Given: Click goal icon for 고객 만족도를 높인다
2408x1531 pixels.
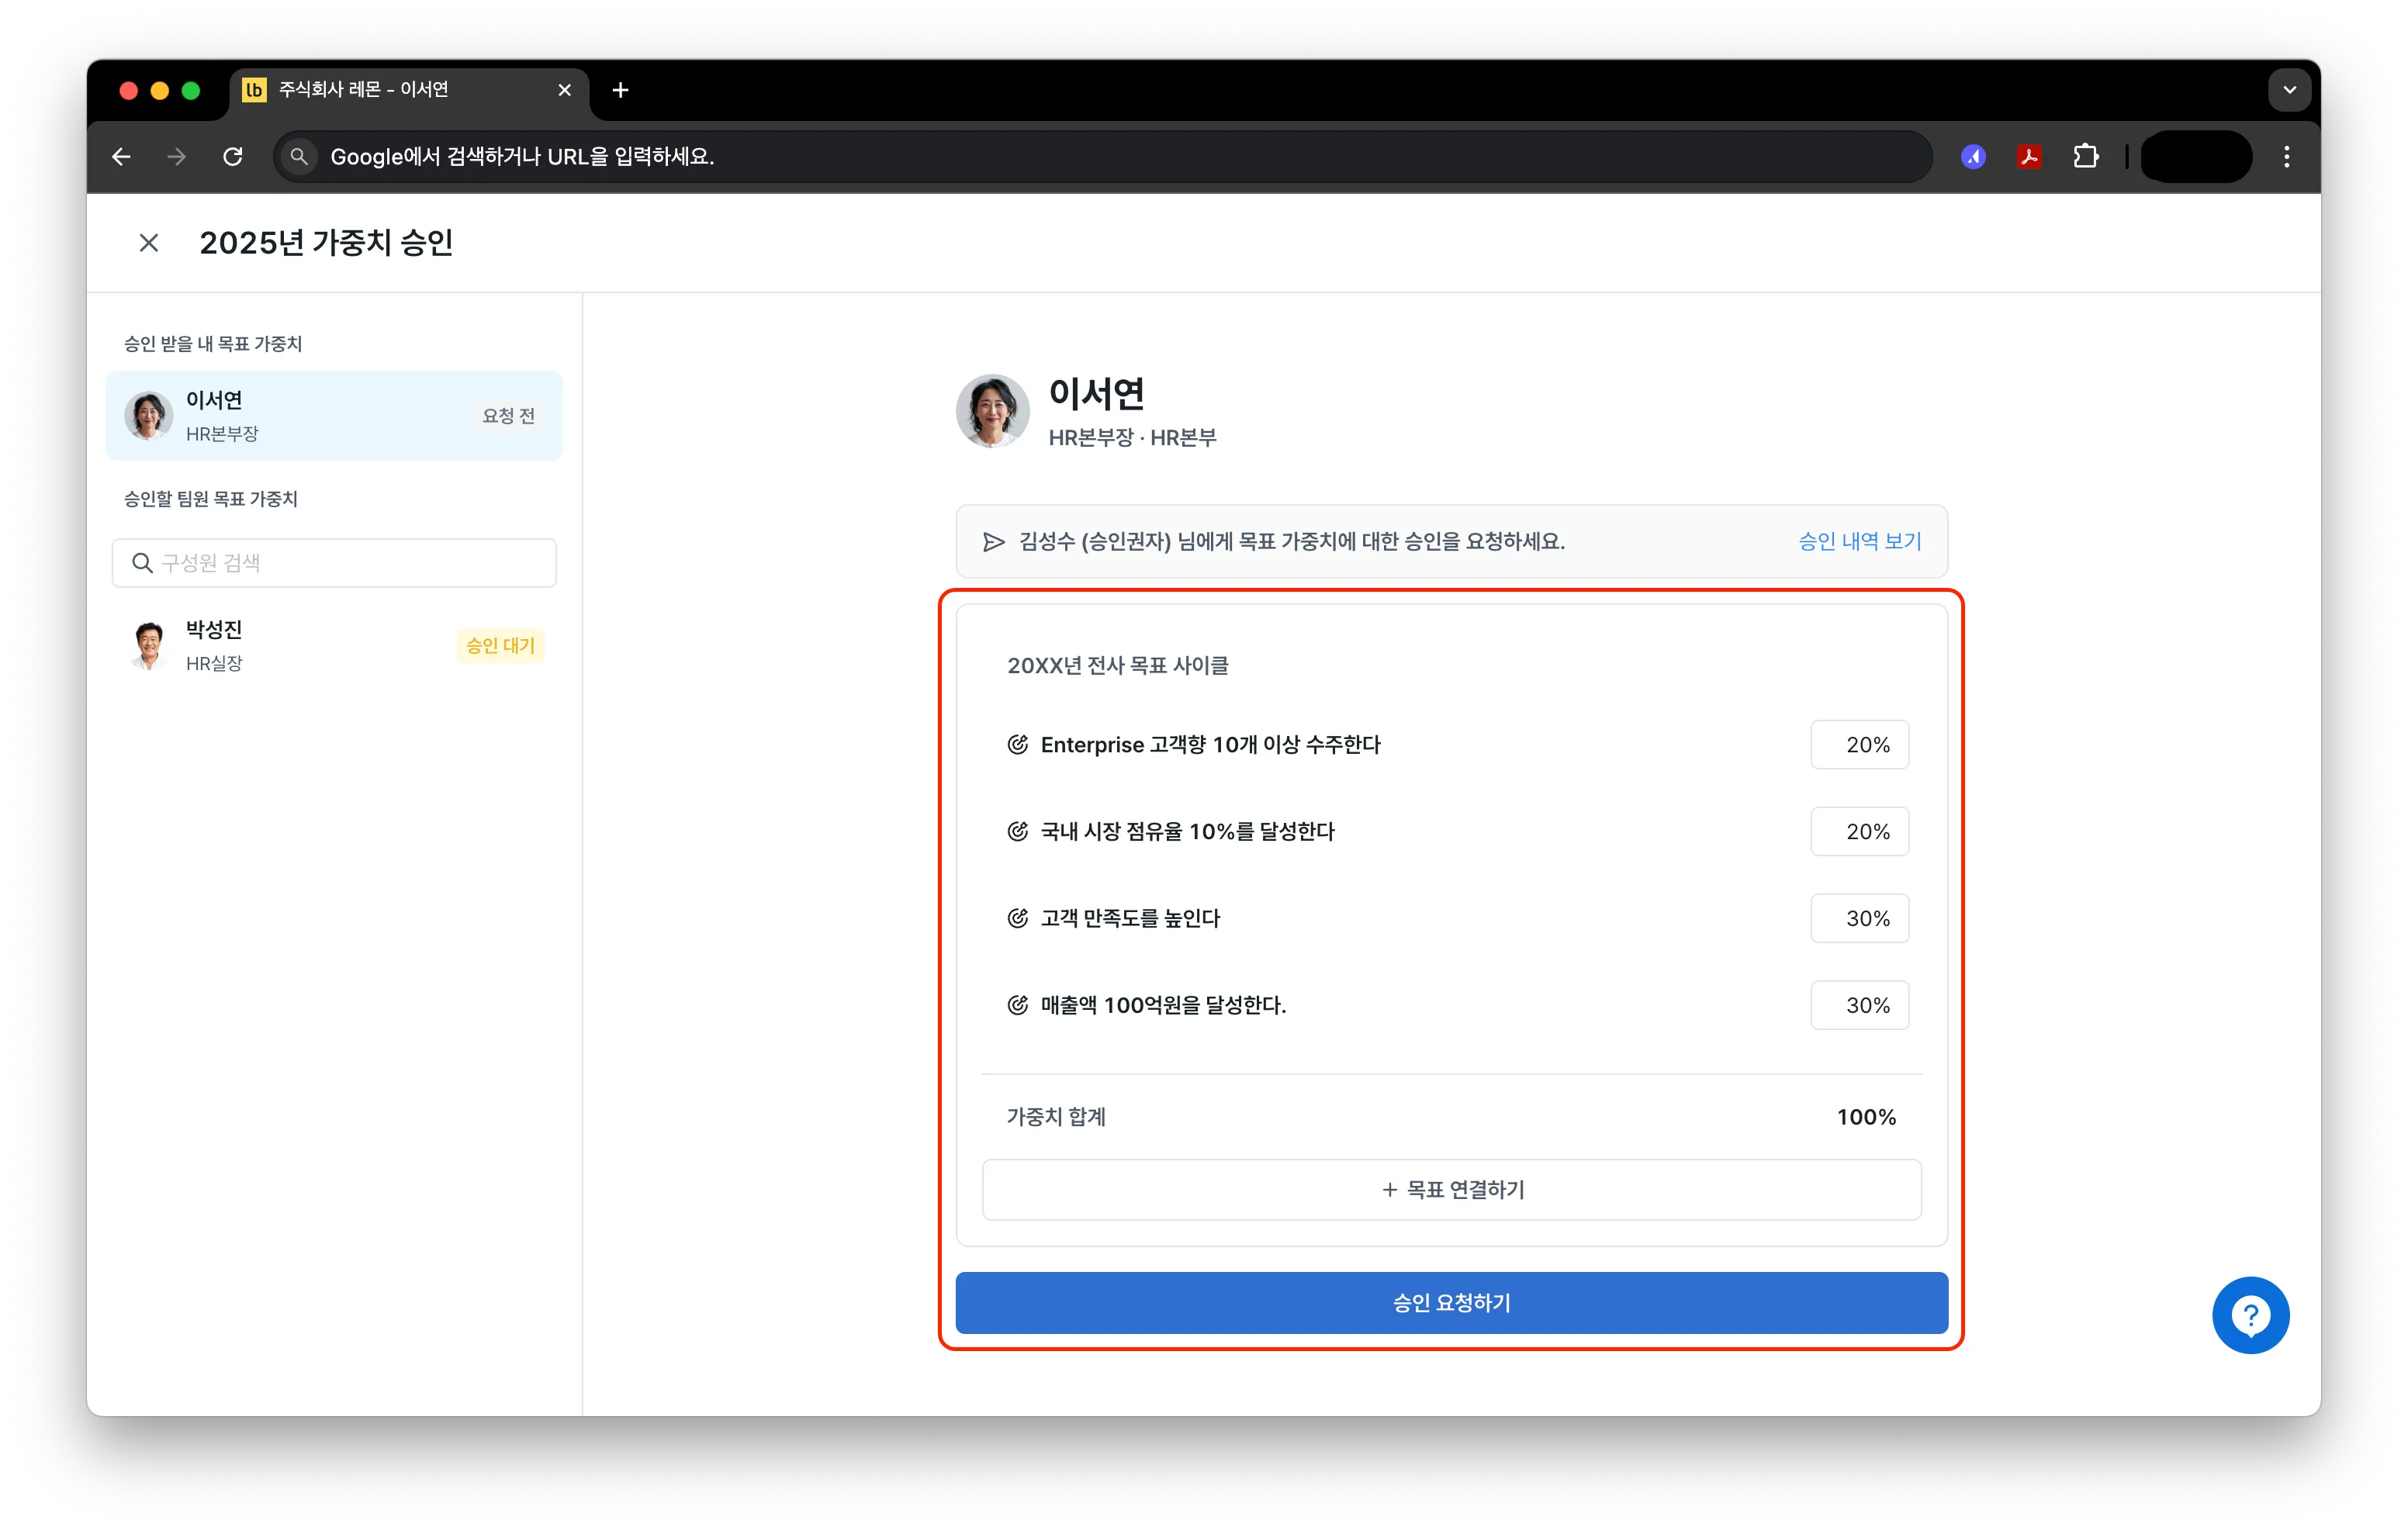Looking at the screenshot, I should tap(1017, 918).
